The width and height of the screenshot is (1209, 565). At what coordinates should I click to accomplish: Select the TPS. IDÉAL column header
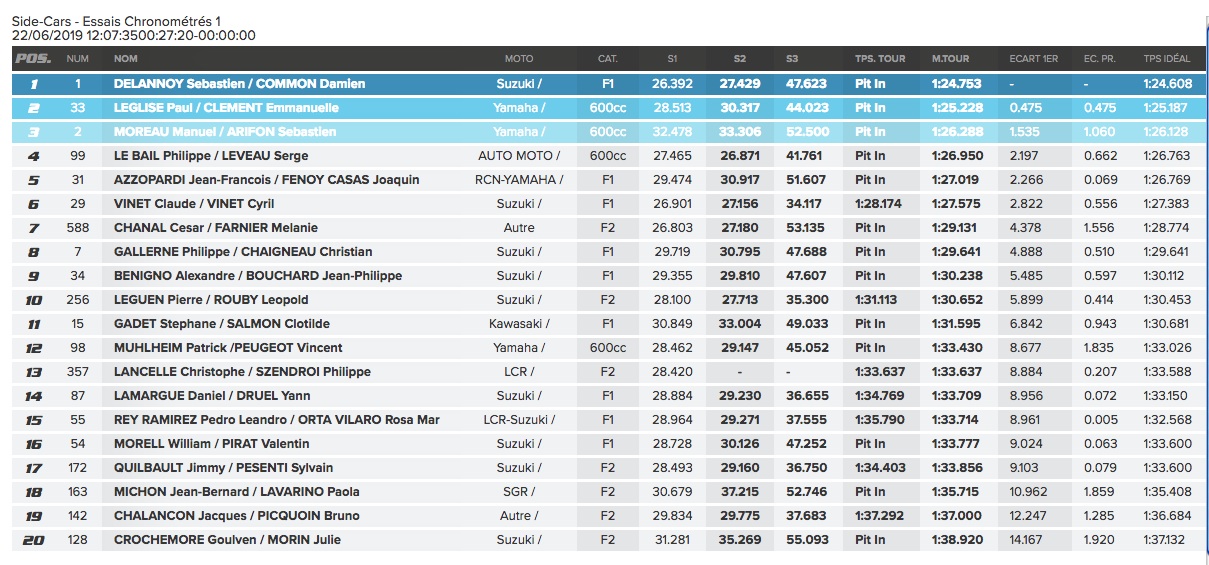[1167, 59]
